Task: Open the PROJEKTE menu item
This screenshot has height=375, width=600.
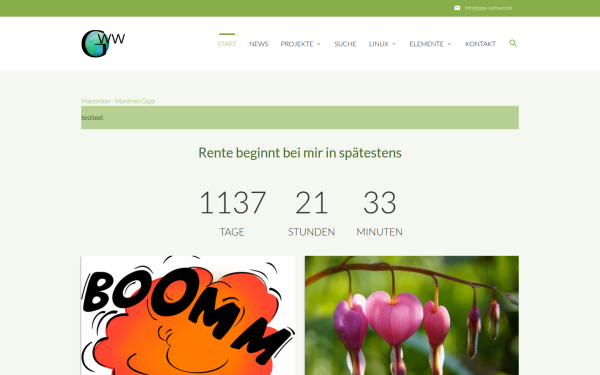Action: pos(297,44)
